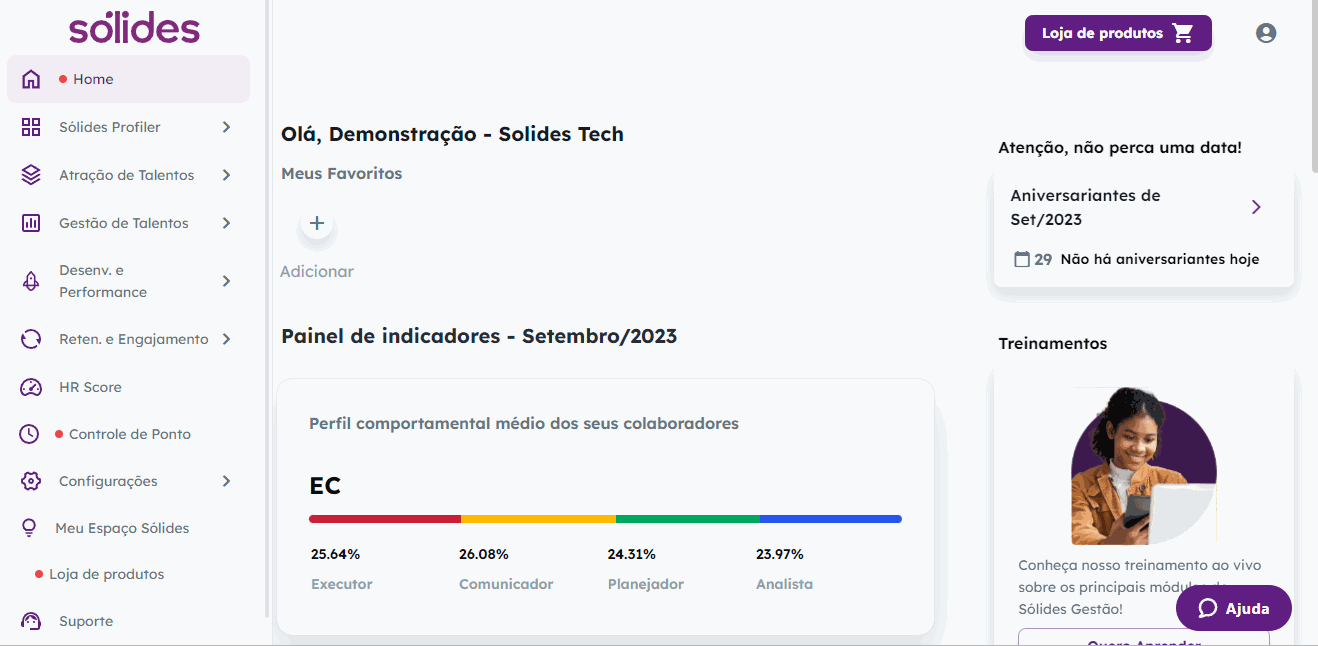Click the Desenv. e Performance rocket icon

click(x=31, y=281)
